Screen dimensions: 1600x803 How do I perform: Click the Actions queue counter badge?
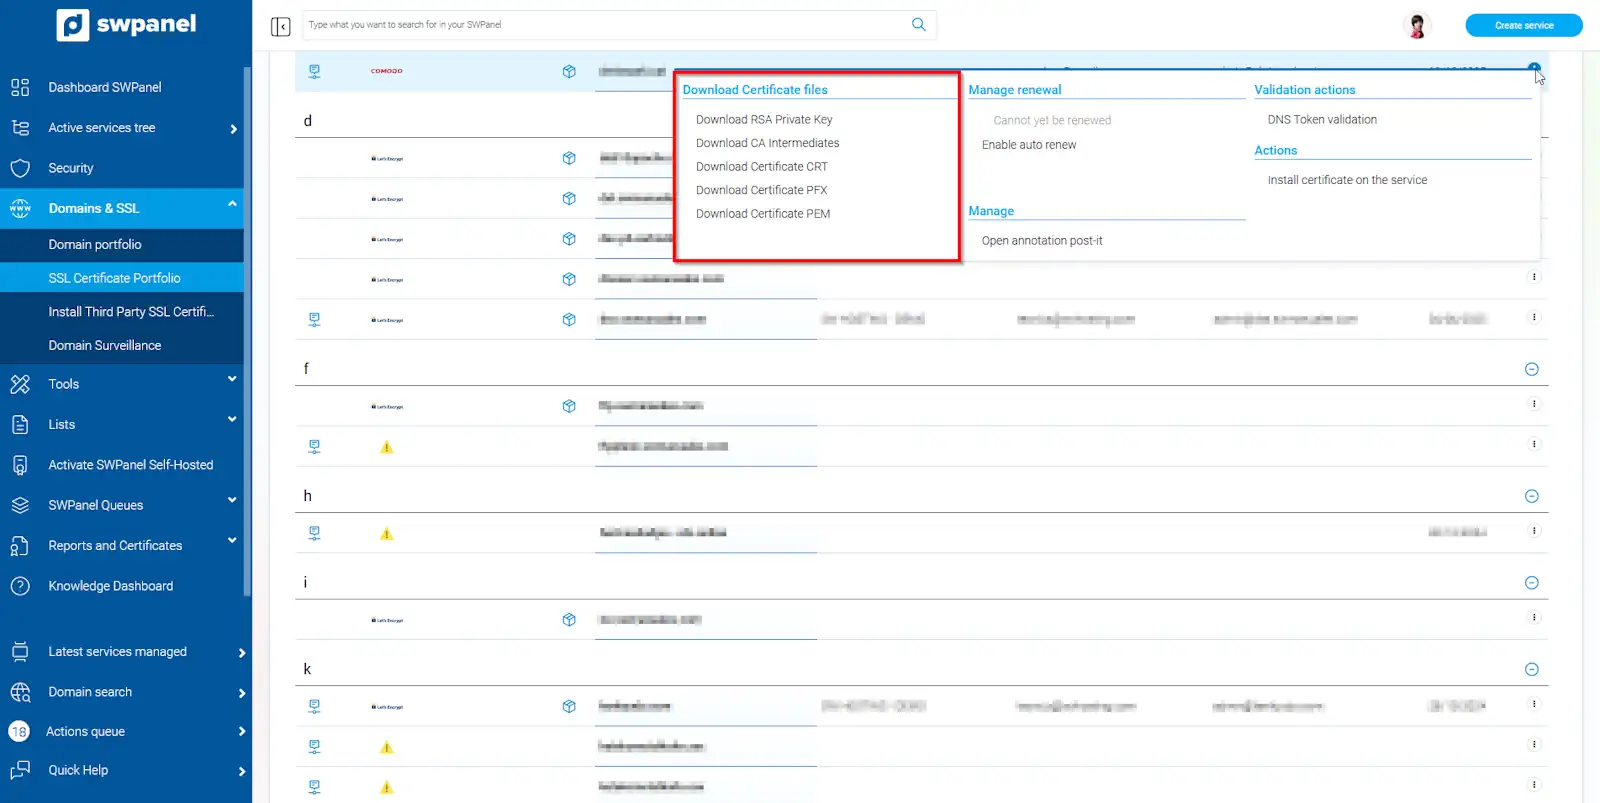click(x=19, y=732)
